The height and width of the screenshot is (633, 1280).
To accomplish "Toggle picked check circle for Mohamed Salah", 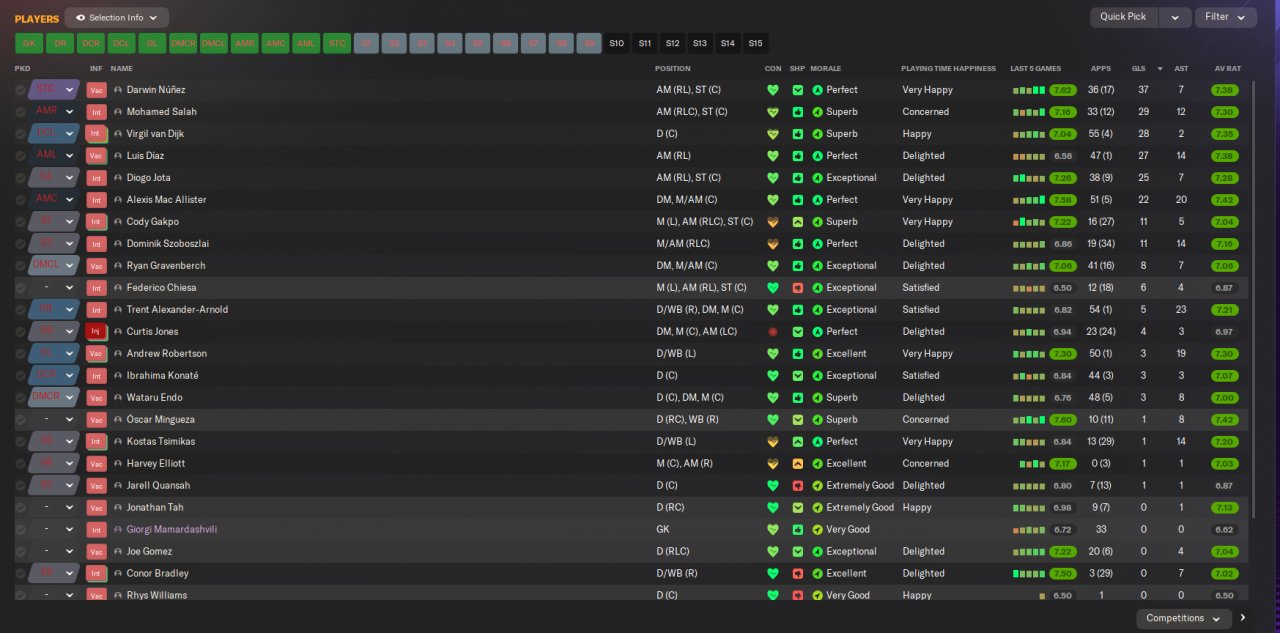I will 20,112.
